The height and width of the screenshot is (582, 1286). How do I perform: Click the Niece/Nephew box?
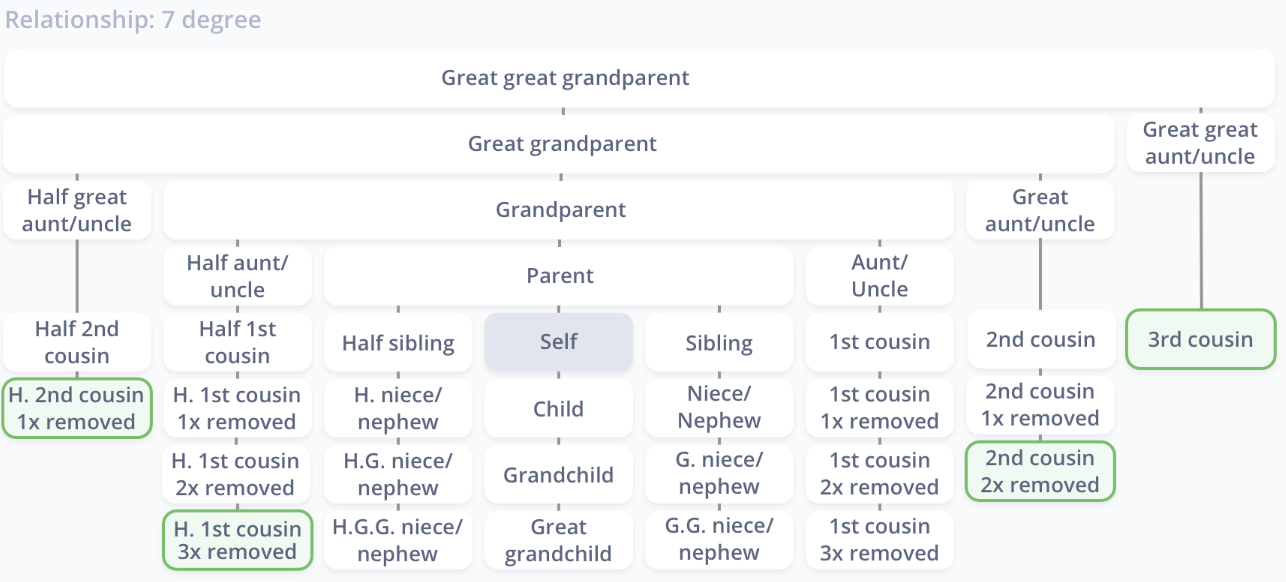pyautogui.click(x=719, y=408)
